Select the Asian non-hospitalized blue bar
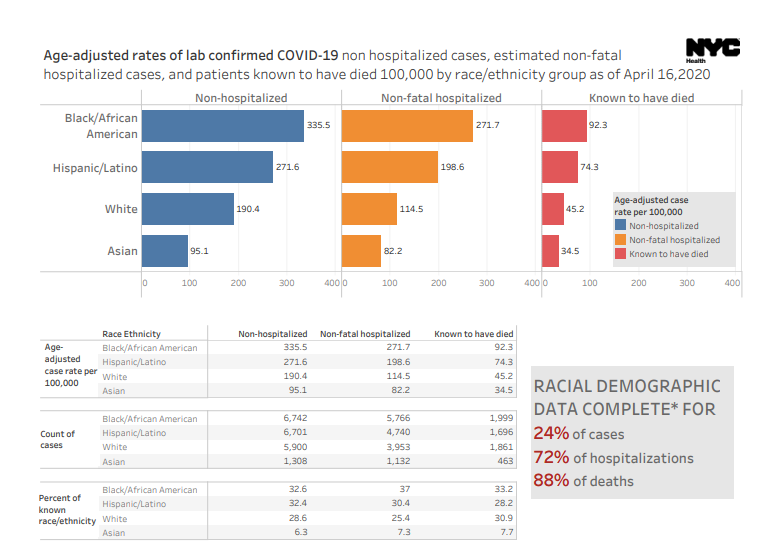Viewport: 765px width, 550px height. [x=165, y=251]
